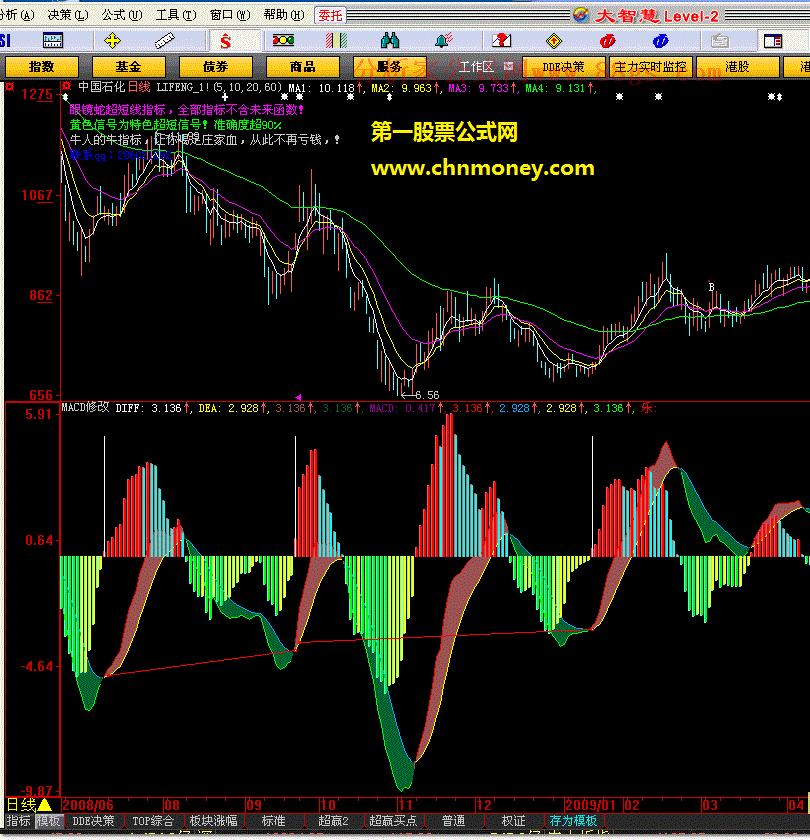Click the blue circular info icon

pos(661,41)
